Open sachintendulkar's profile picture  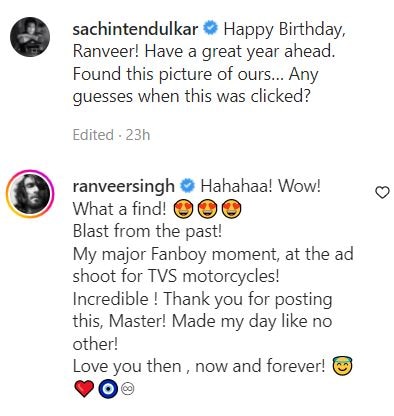tap(30, 37)
